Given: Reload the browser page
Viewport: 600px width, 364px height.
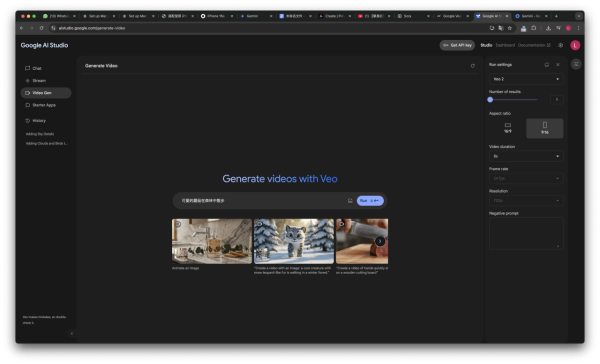Looking at the screenshot, I should pyautogui.click(x=41, y=28).
